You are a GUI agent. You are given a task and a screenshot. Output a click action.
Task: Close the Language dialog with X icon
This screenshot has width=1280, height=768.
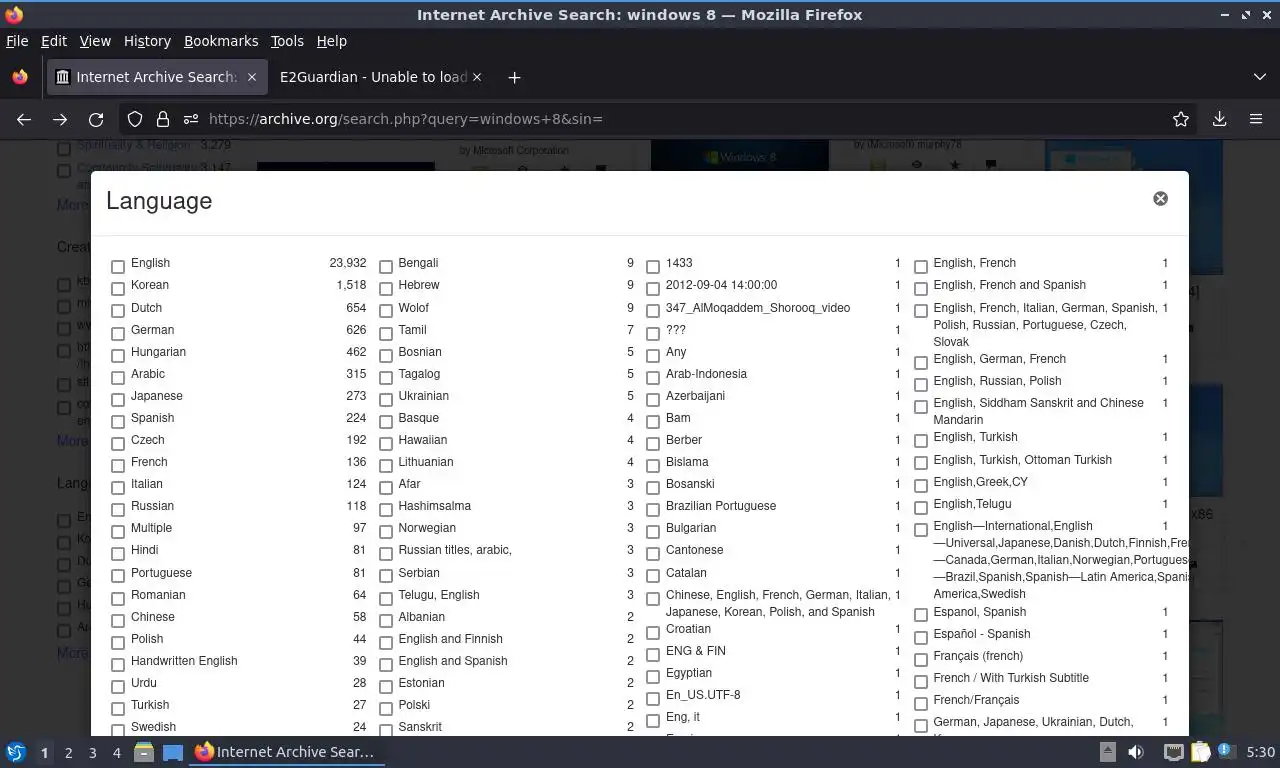(1160, 198)
